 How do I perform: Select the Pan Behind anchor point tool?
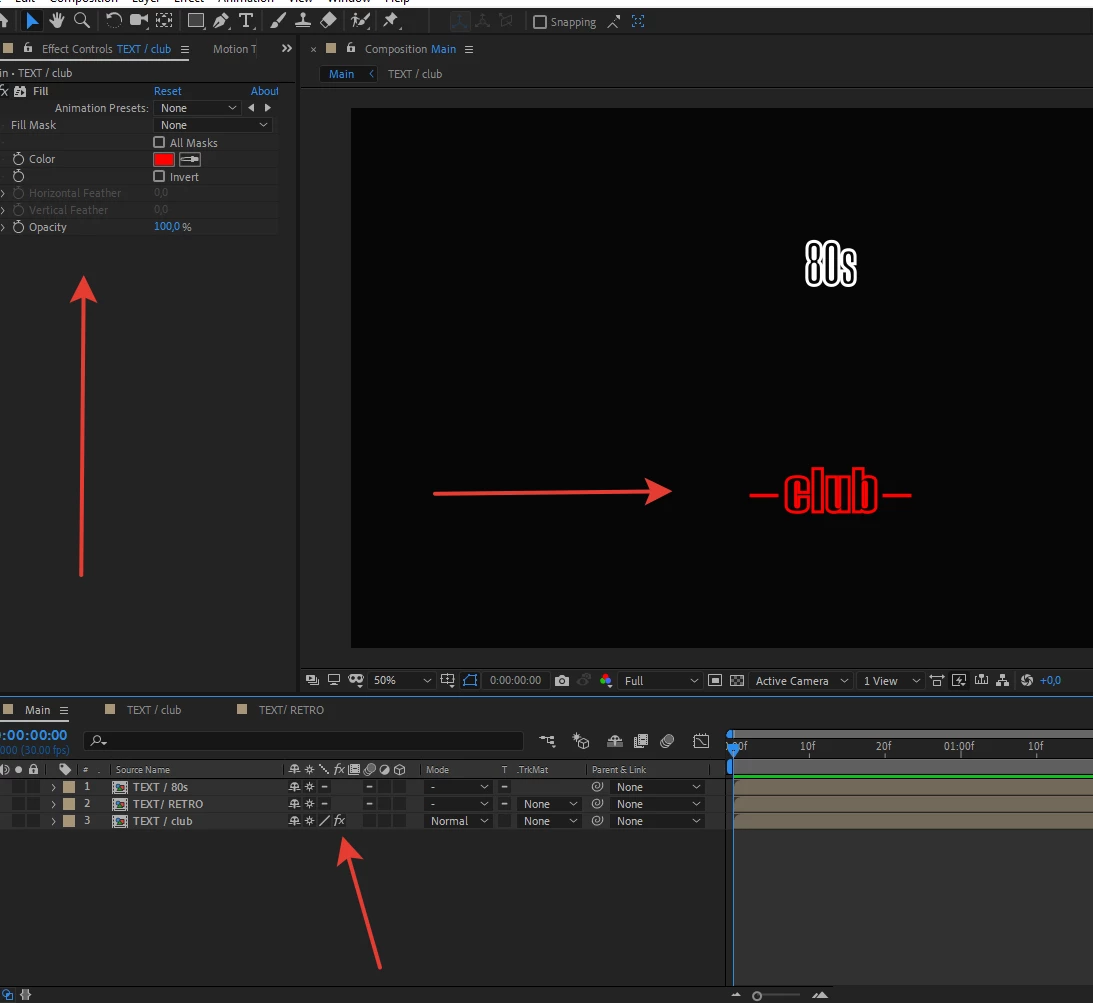pyautogui.click(x=164, y=21)
